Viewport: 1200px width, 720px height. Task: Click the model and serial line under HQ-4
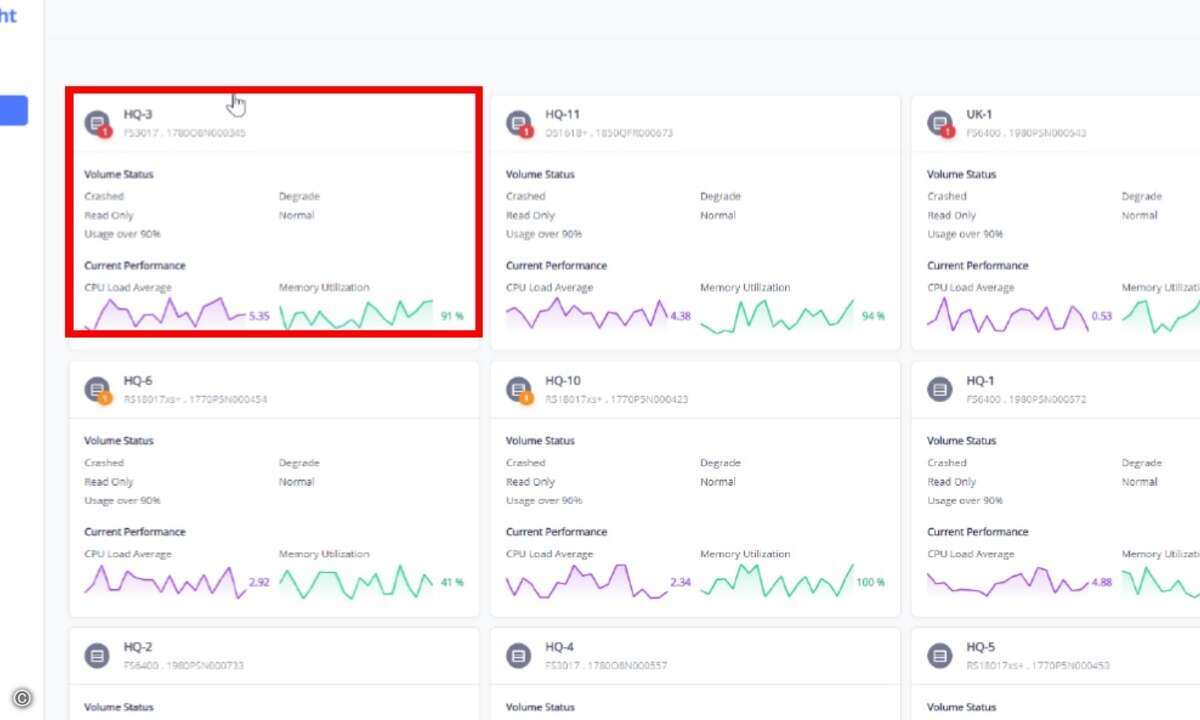606,665
